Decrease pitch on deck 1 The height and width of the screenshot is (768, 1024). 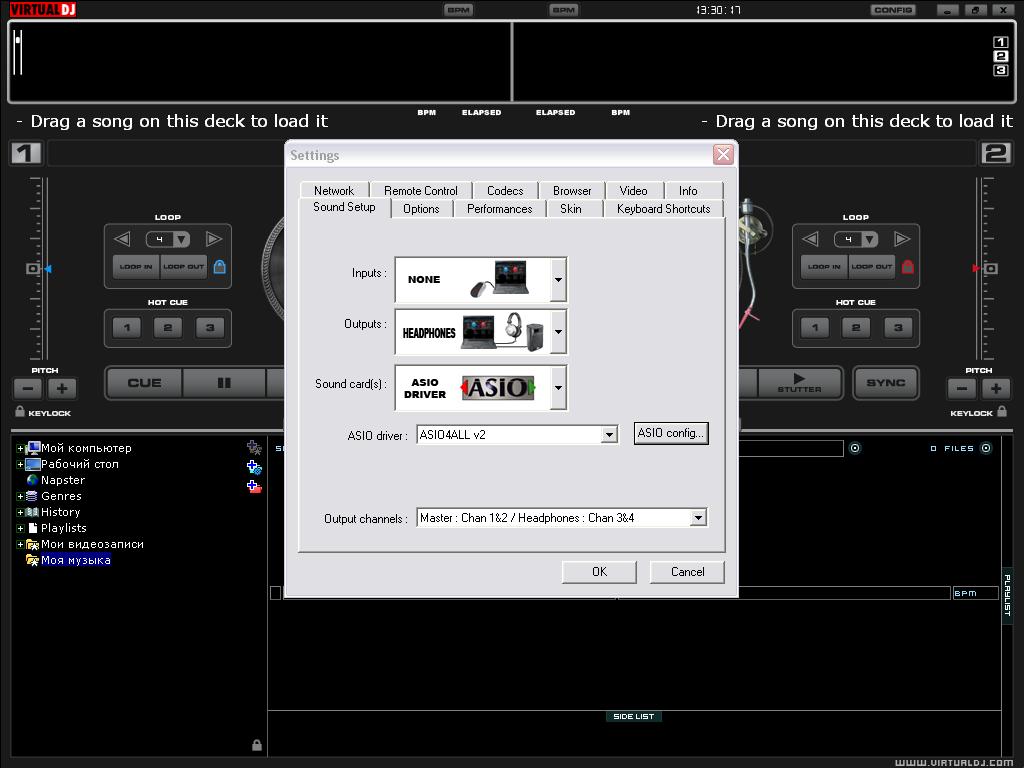[x=28, y=389]
